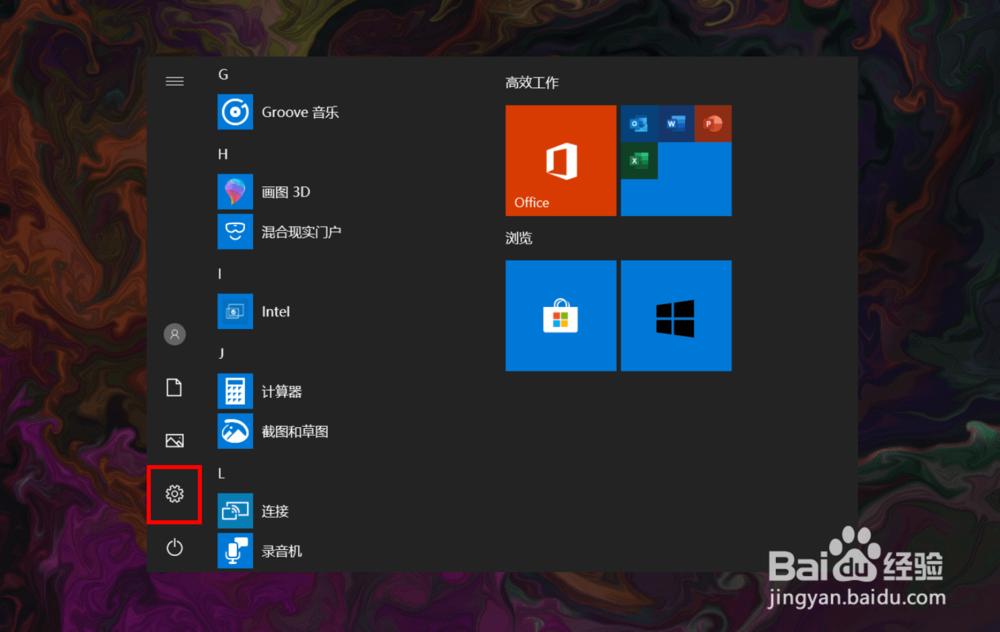Launch Word from its small tile
The width and height of the screenshot is (1000, 632).
pyautogui.click(x=676, y=122)
